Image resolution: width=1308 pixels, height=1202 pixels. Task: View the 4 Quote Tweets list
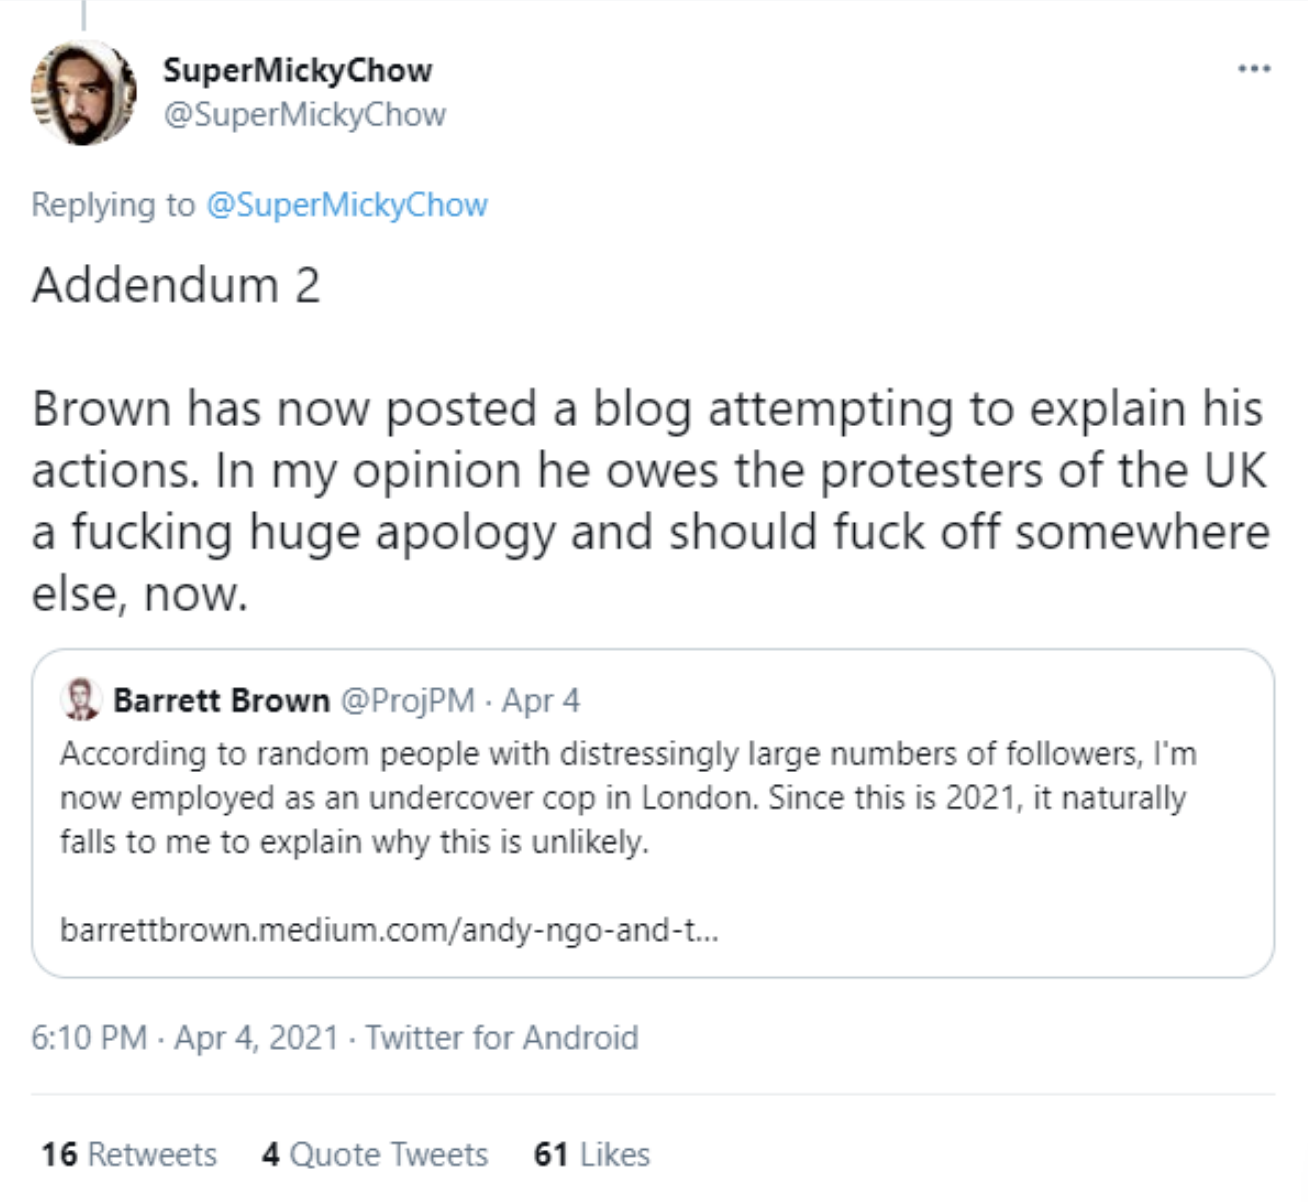click(375, 1154)
